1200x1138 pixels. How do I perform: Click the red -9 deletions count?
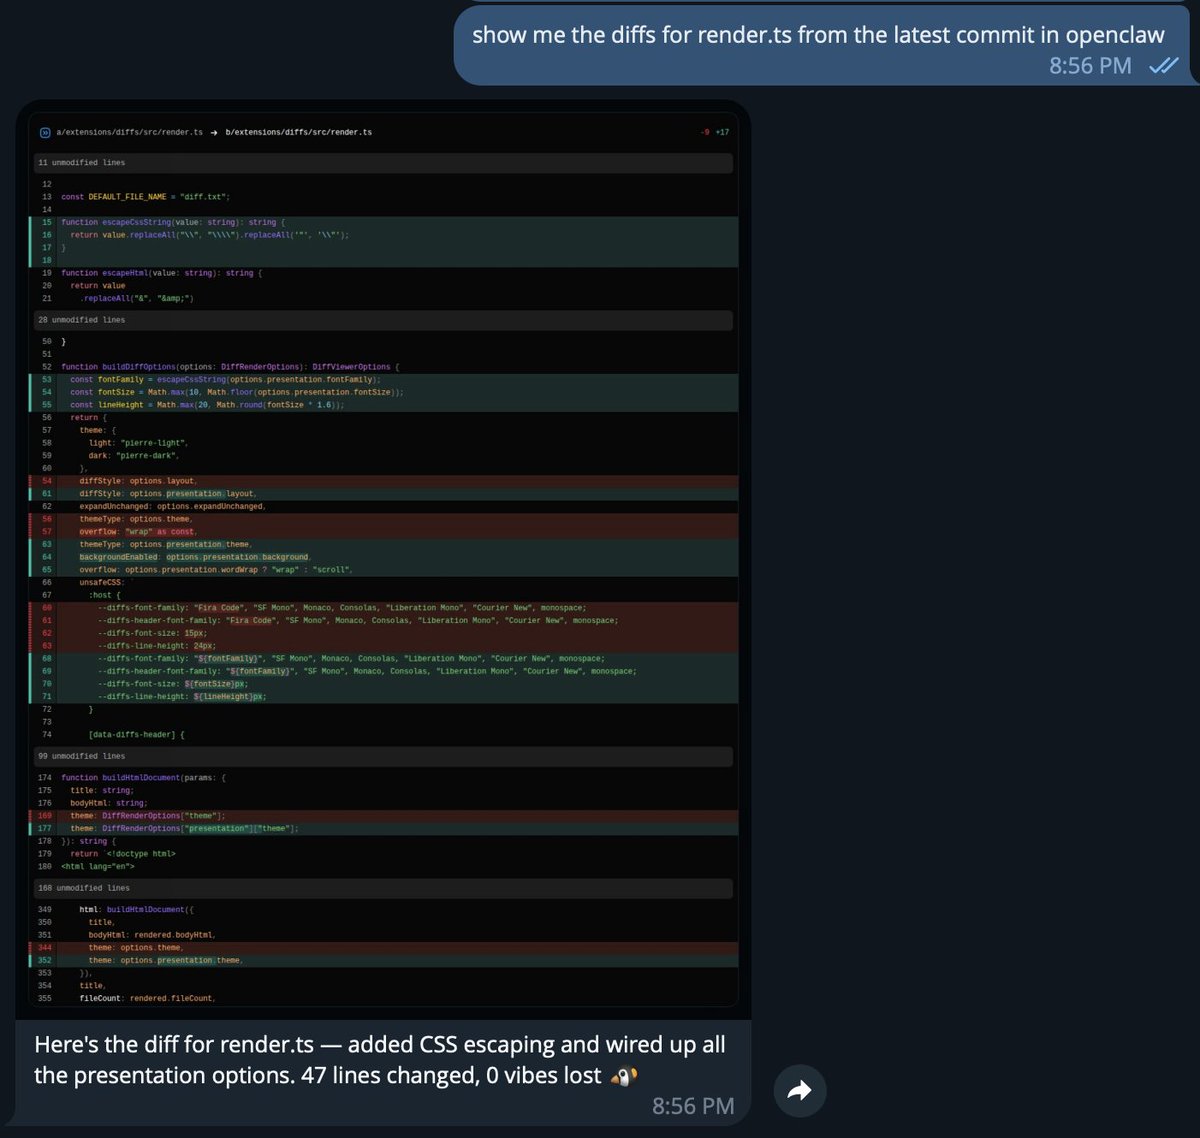point(705,132)
